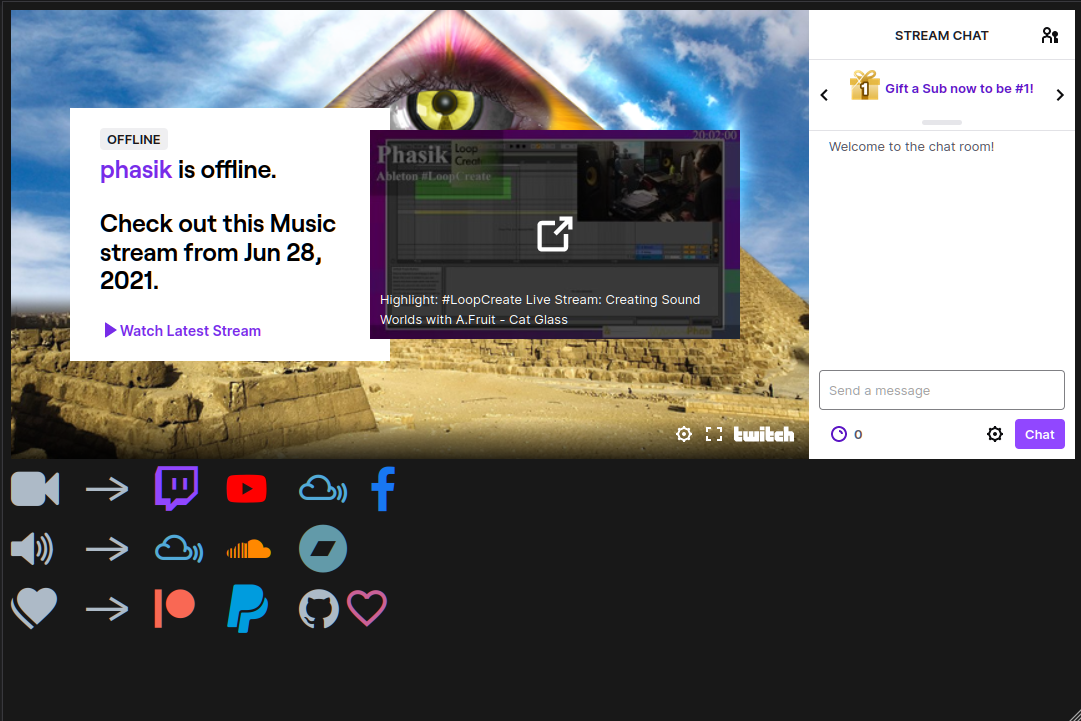Toggle player fullscreen icon
This screenshot has width=1081, height=721.
714,434
